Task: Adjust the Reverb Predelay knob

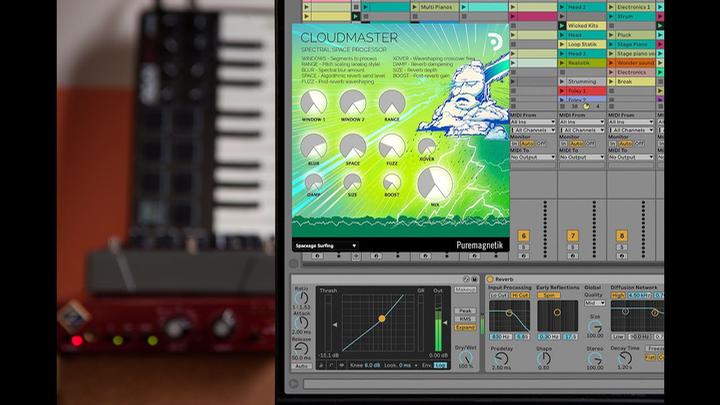Action: click(501, 359)
